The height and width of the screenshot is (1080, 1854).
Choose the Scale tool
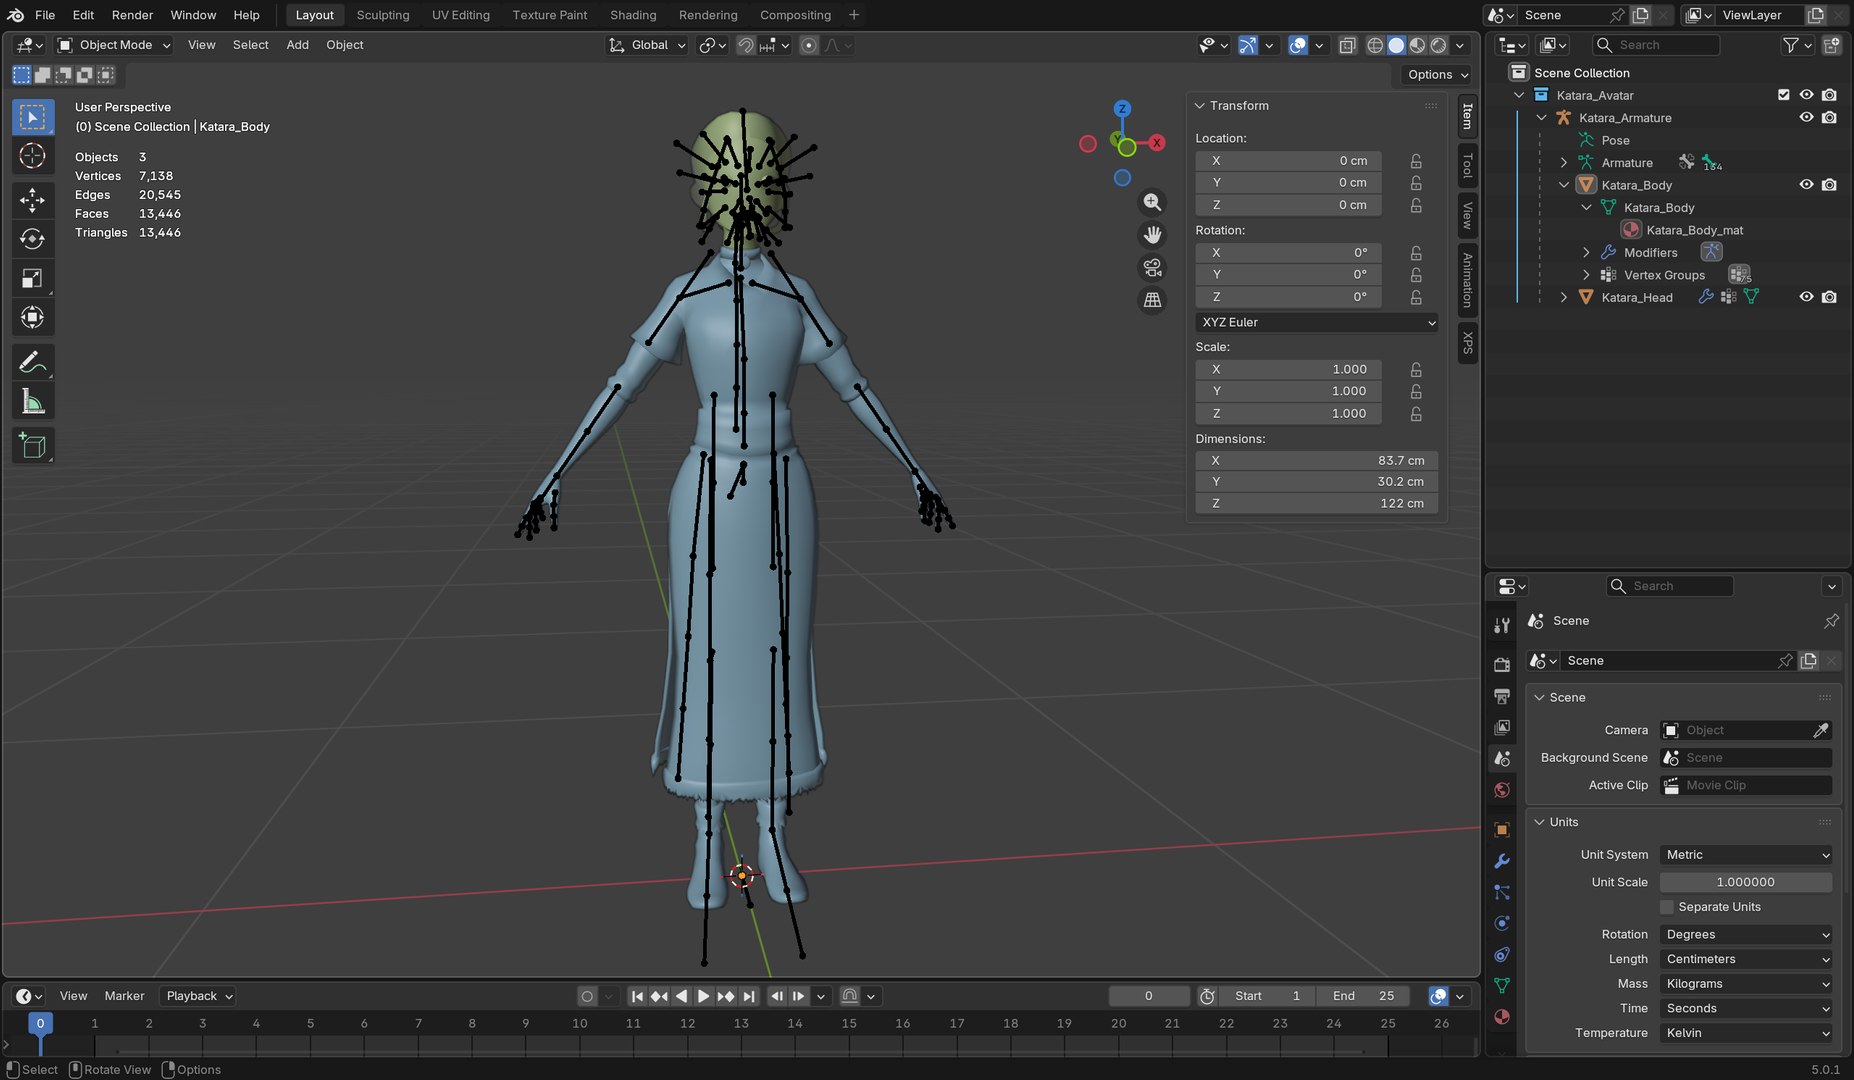32,279
